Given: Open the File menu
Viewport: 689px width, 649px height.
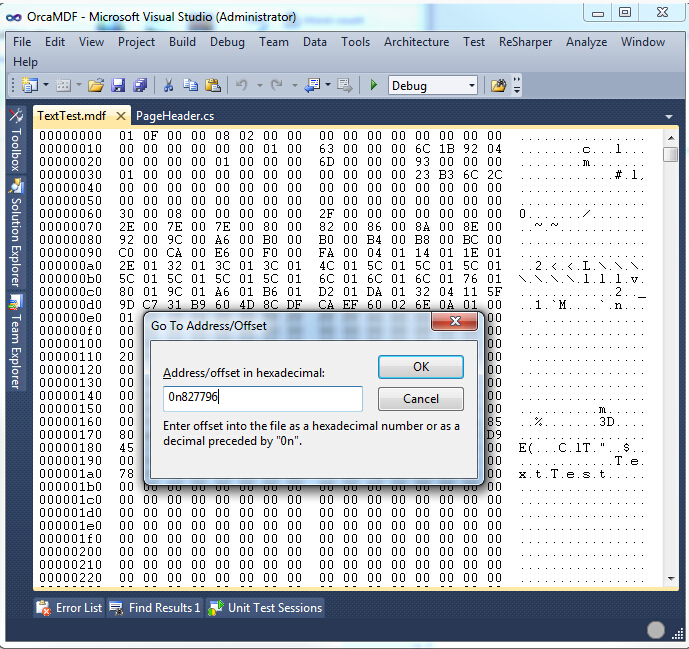Looking at the screenshot, I should click(22, 42).
